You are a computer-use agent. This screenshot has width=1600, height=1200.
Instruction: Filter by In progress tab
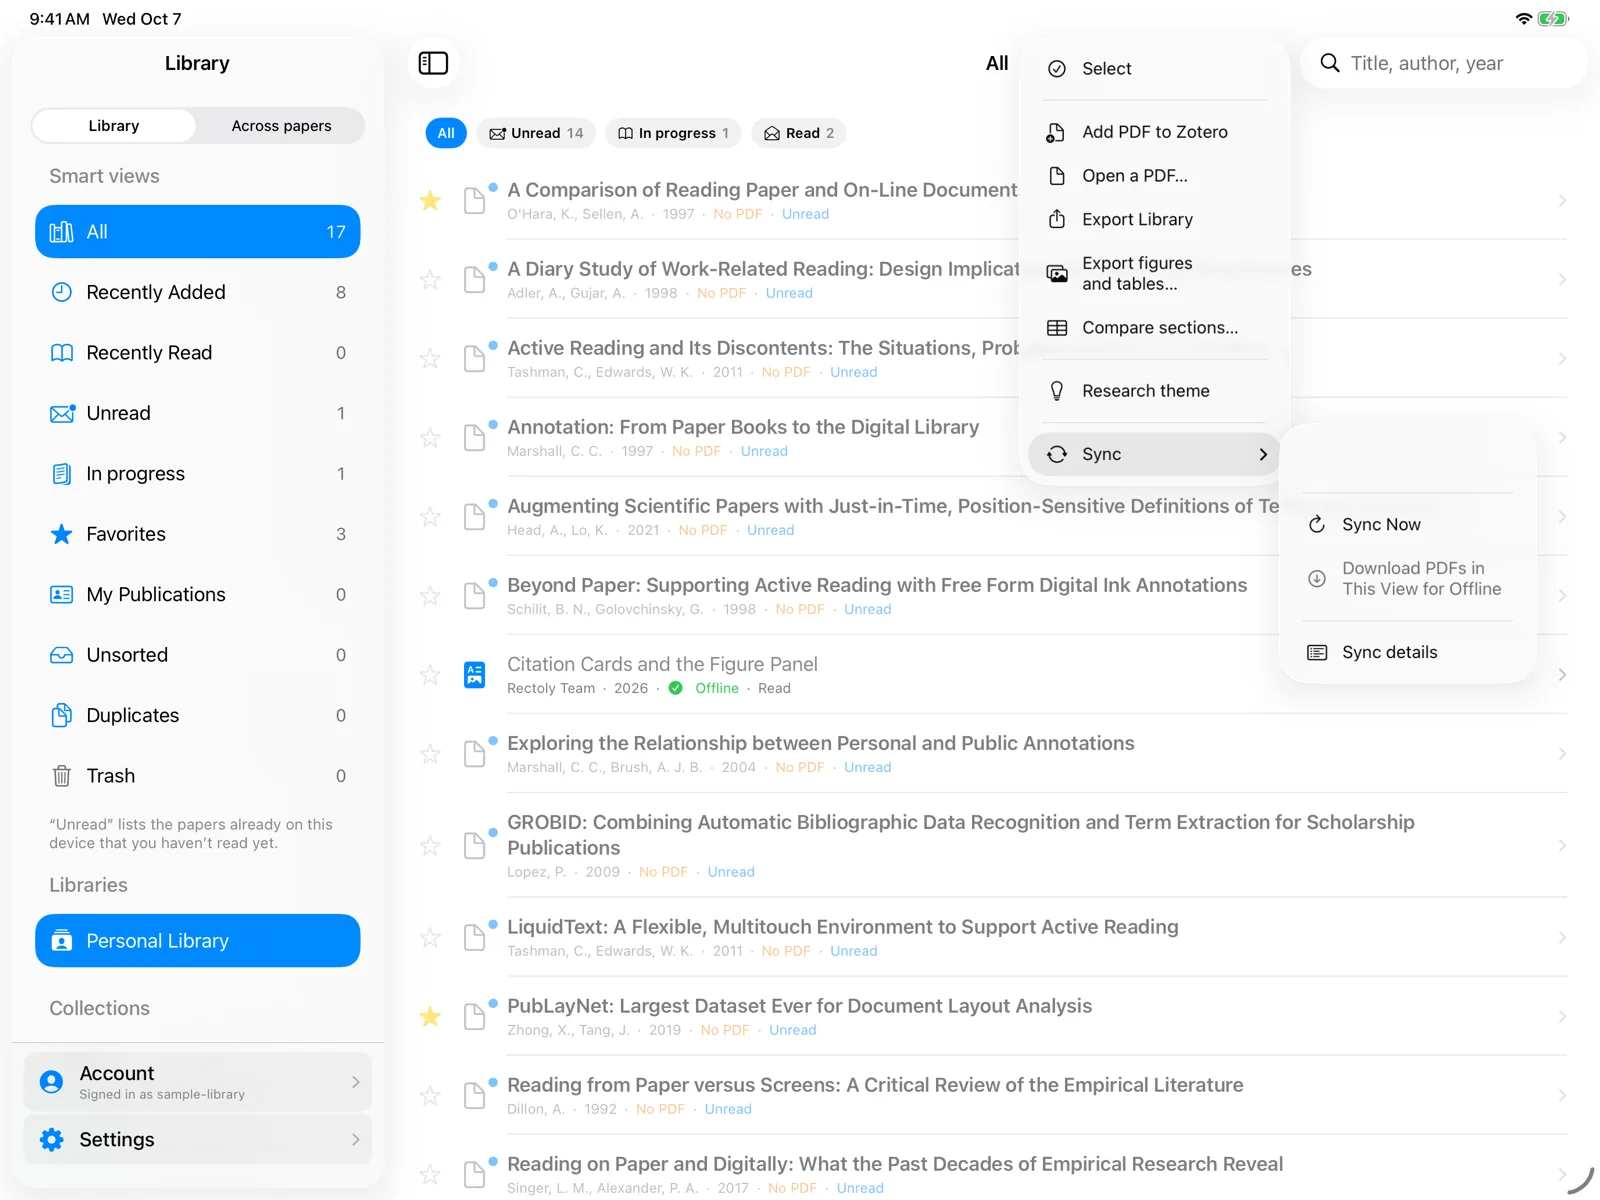pos(673,133)
